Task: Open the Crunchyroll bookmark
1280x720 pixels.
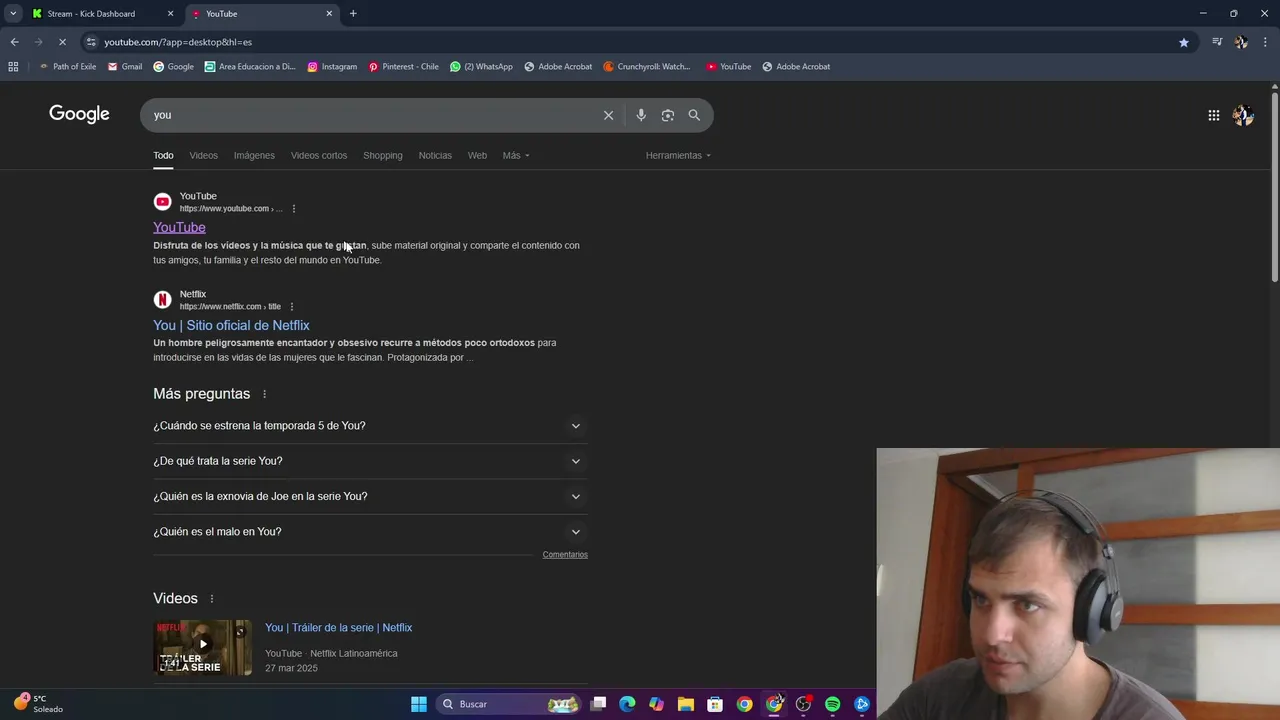Action: tap(647, 67)
